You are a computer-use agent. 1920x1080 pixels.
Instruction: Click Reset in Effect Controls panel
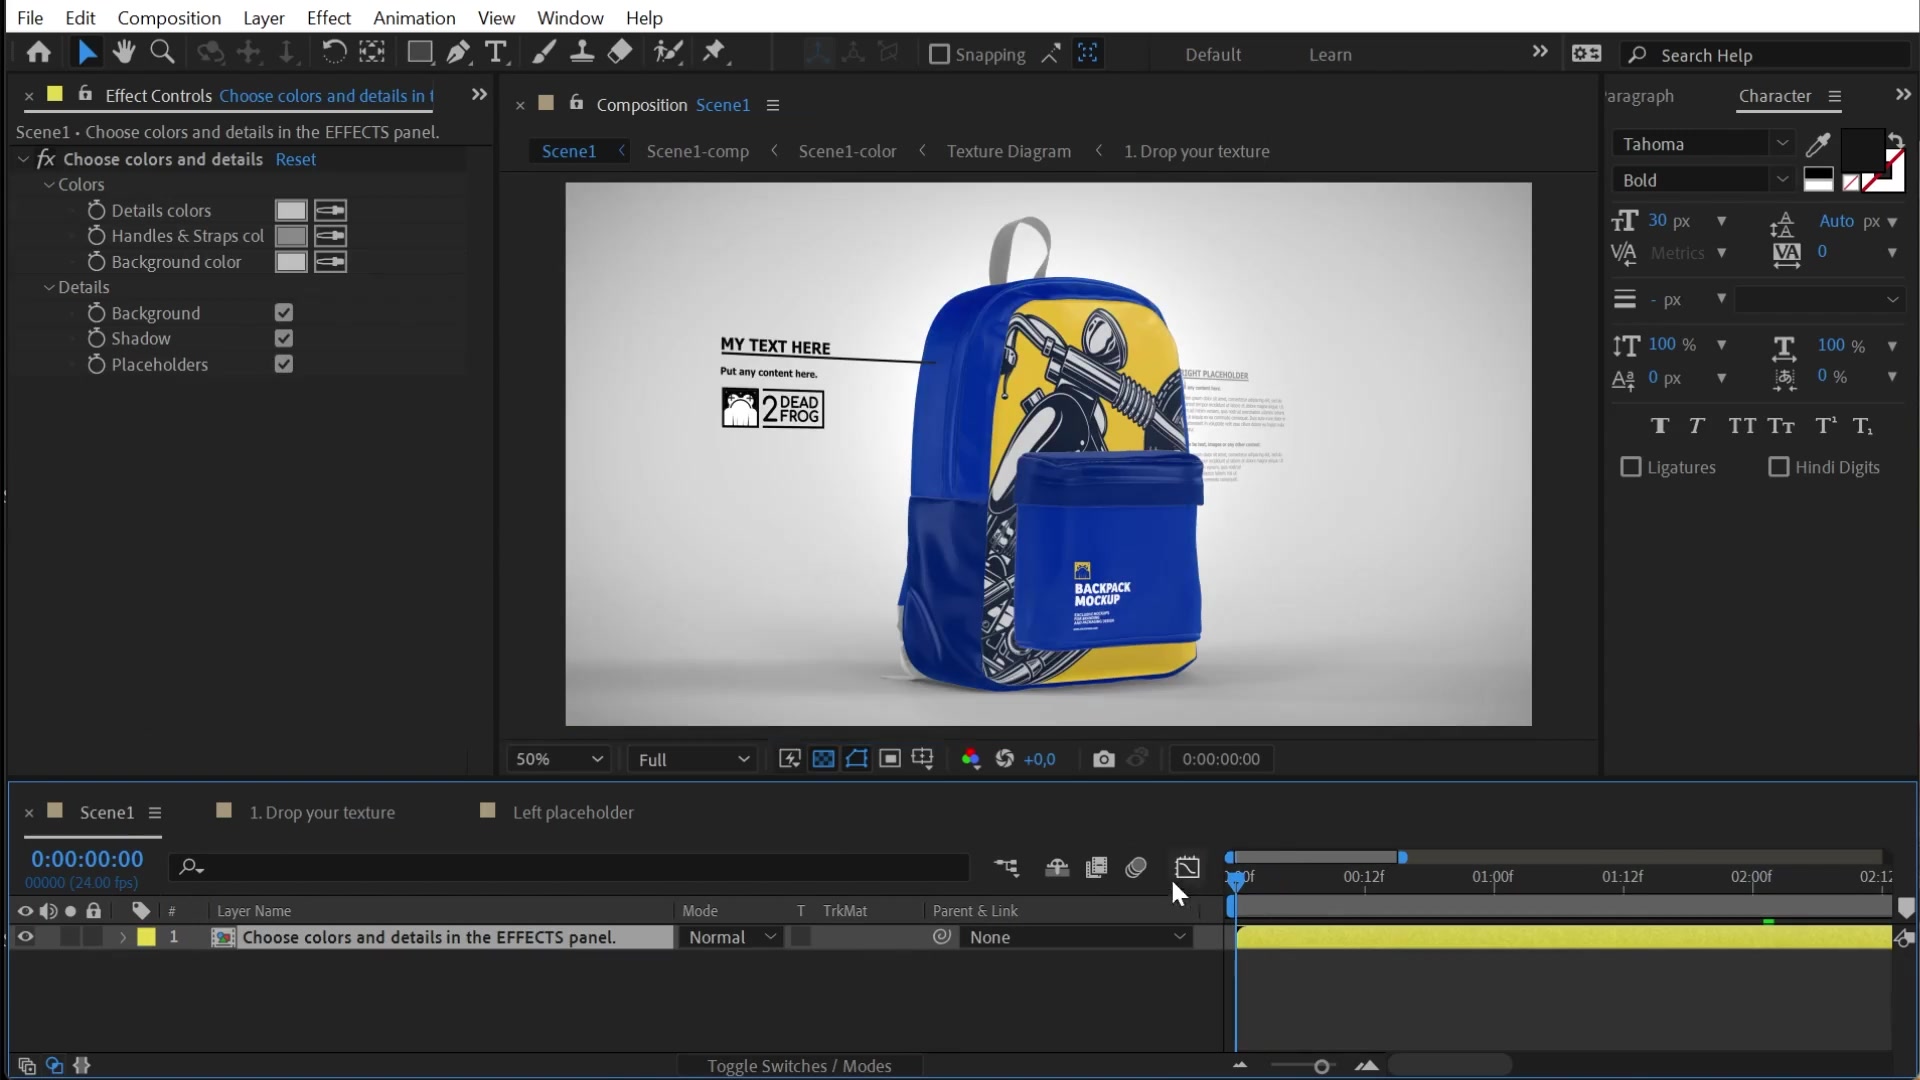click(294, 158)
